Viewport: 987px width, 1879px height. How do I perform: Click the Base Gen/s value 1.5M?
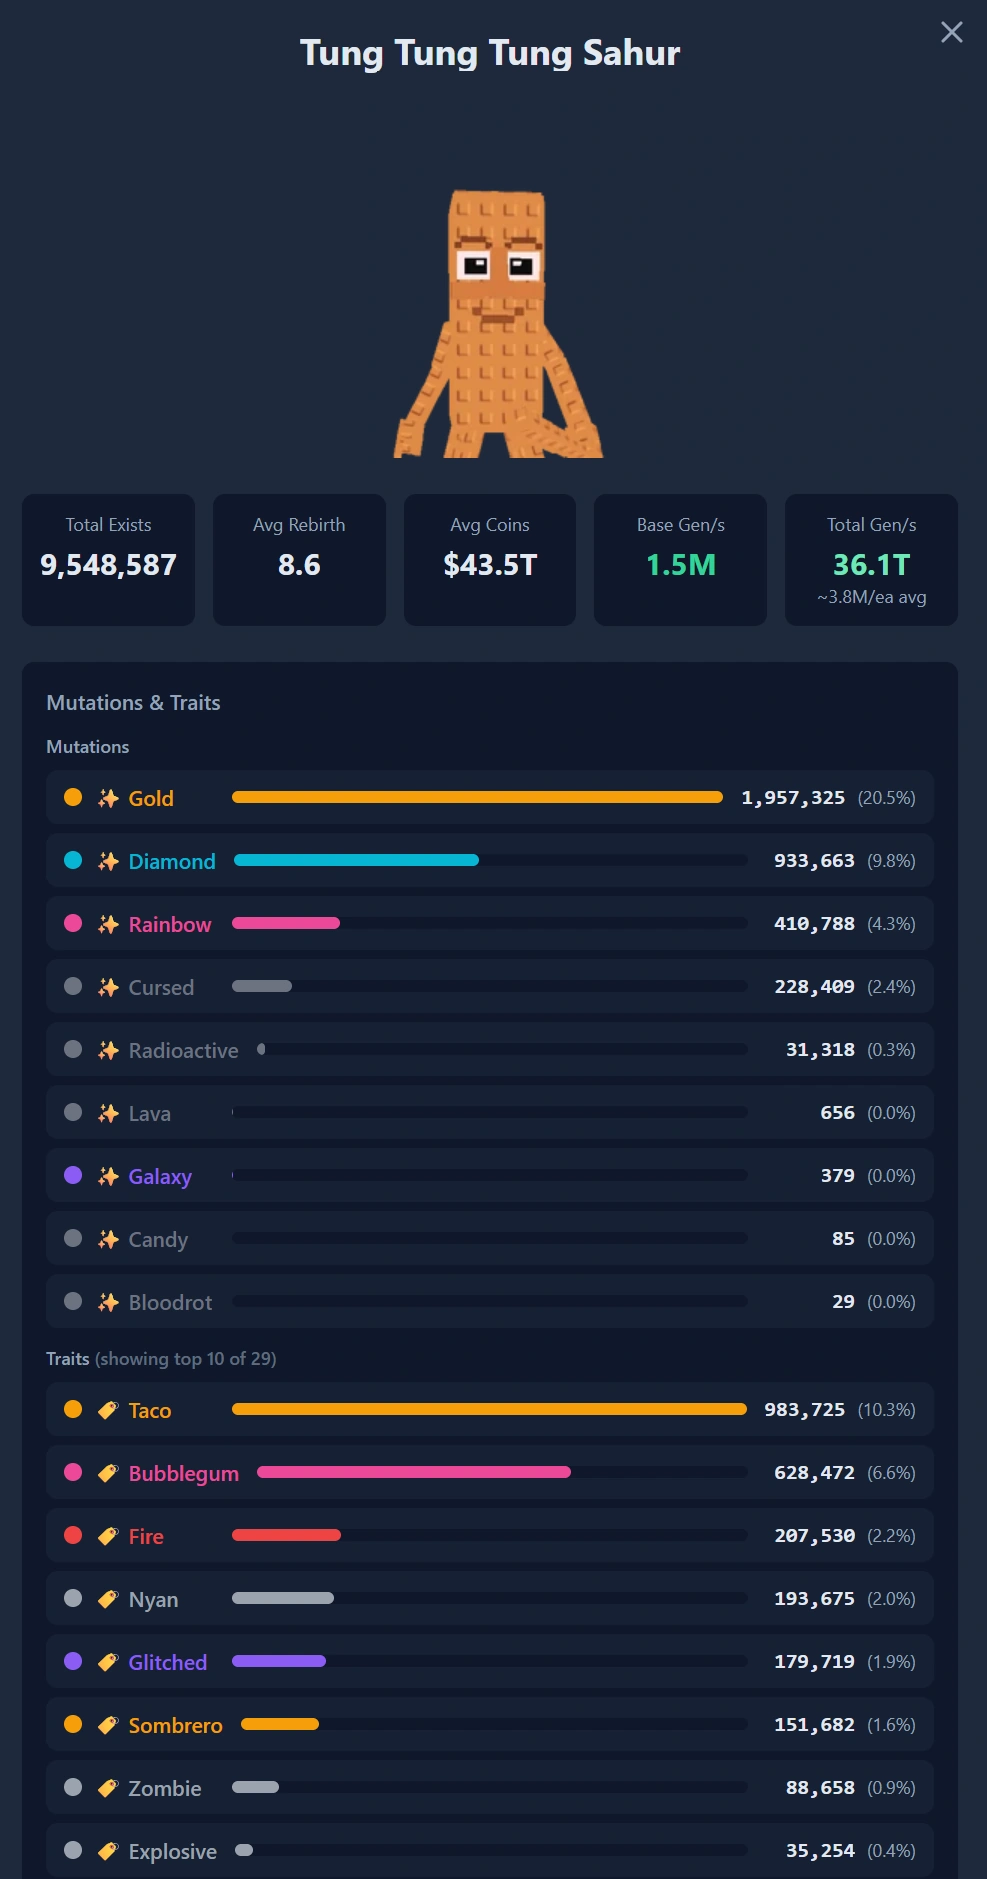click(681, 565)
